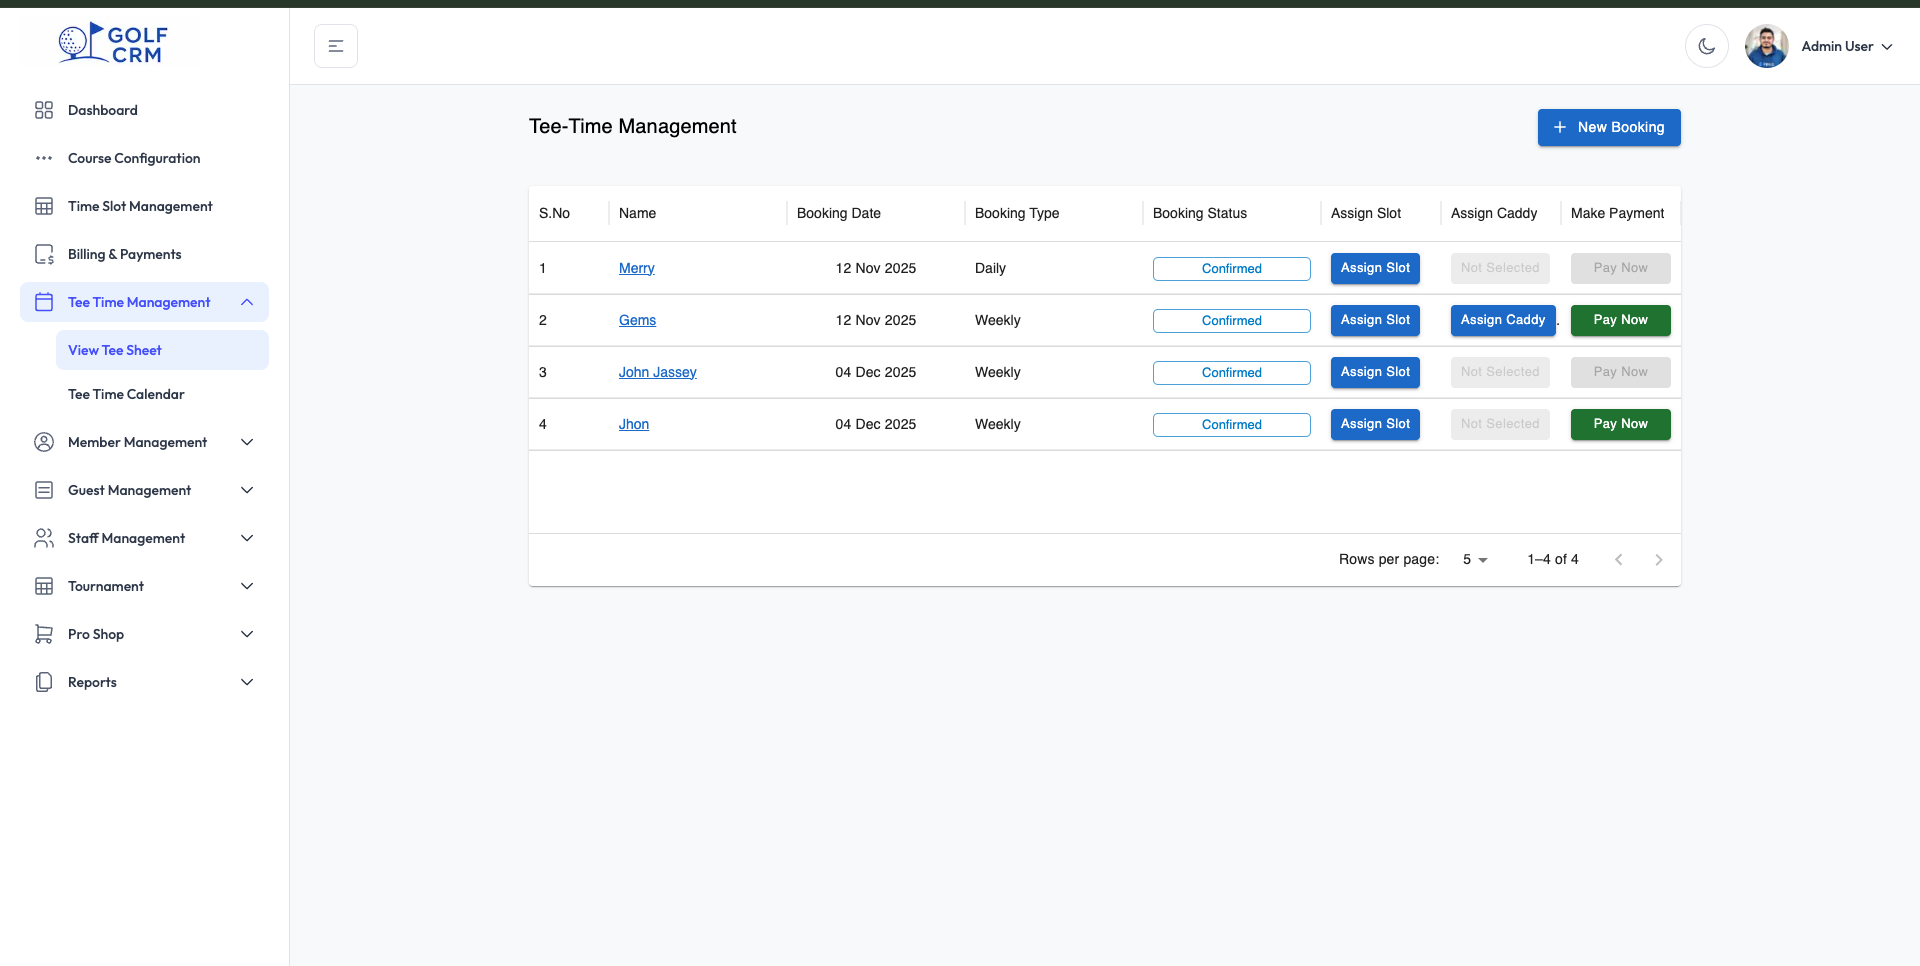Viewport: 1920px width, 966px height.
Task: Open the Dashboard menu item
Action: [x=145, y=110]
